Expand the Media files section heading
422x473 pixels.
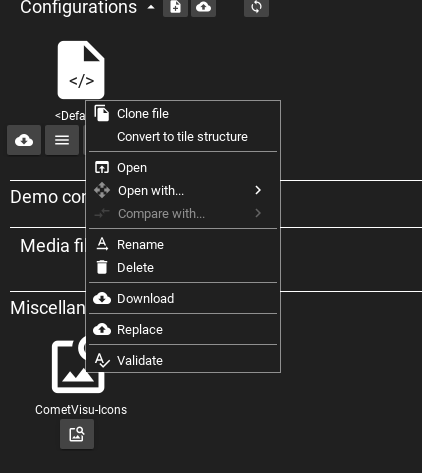click(x=53, y=246)
